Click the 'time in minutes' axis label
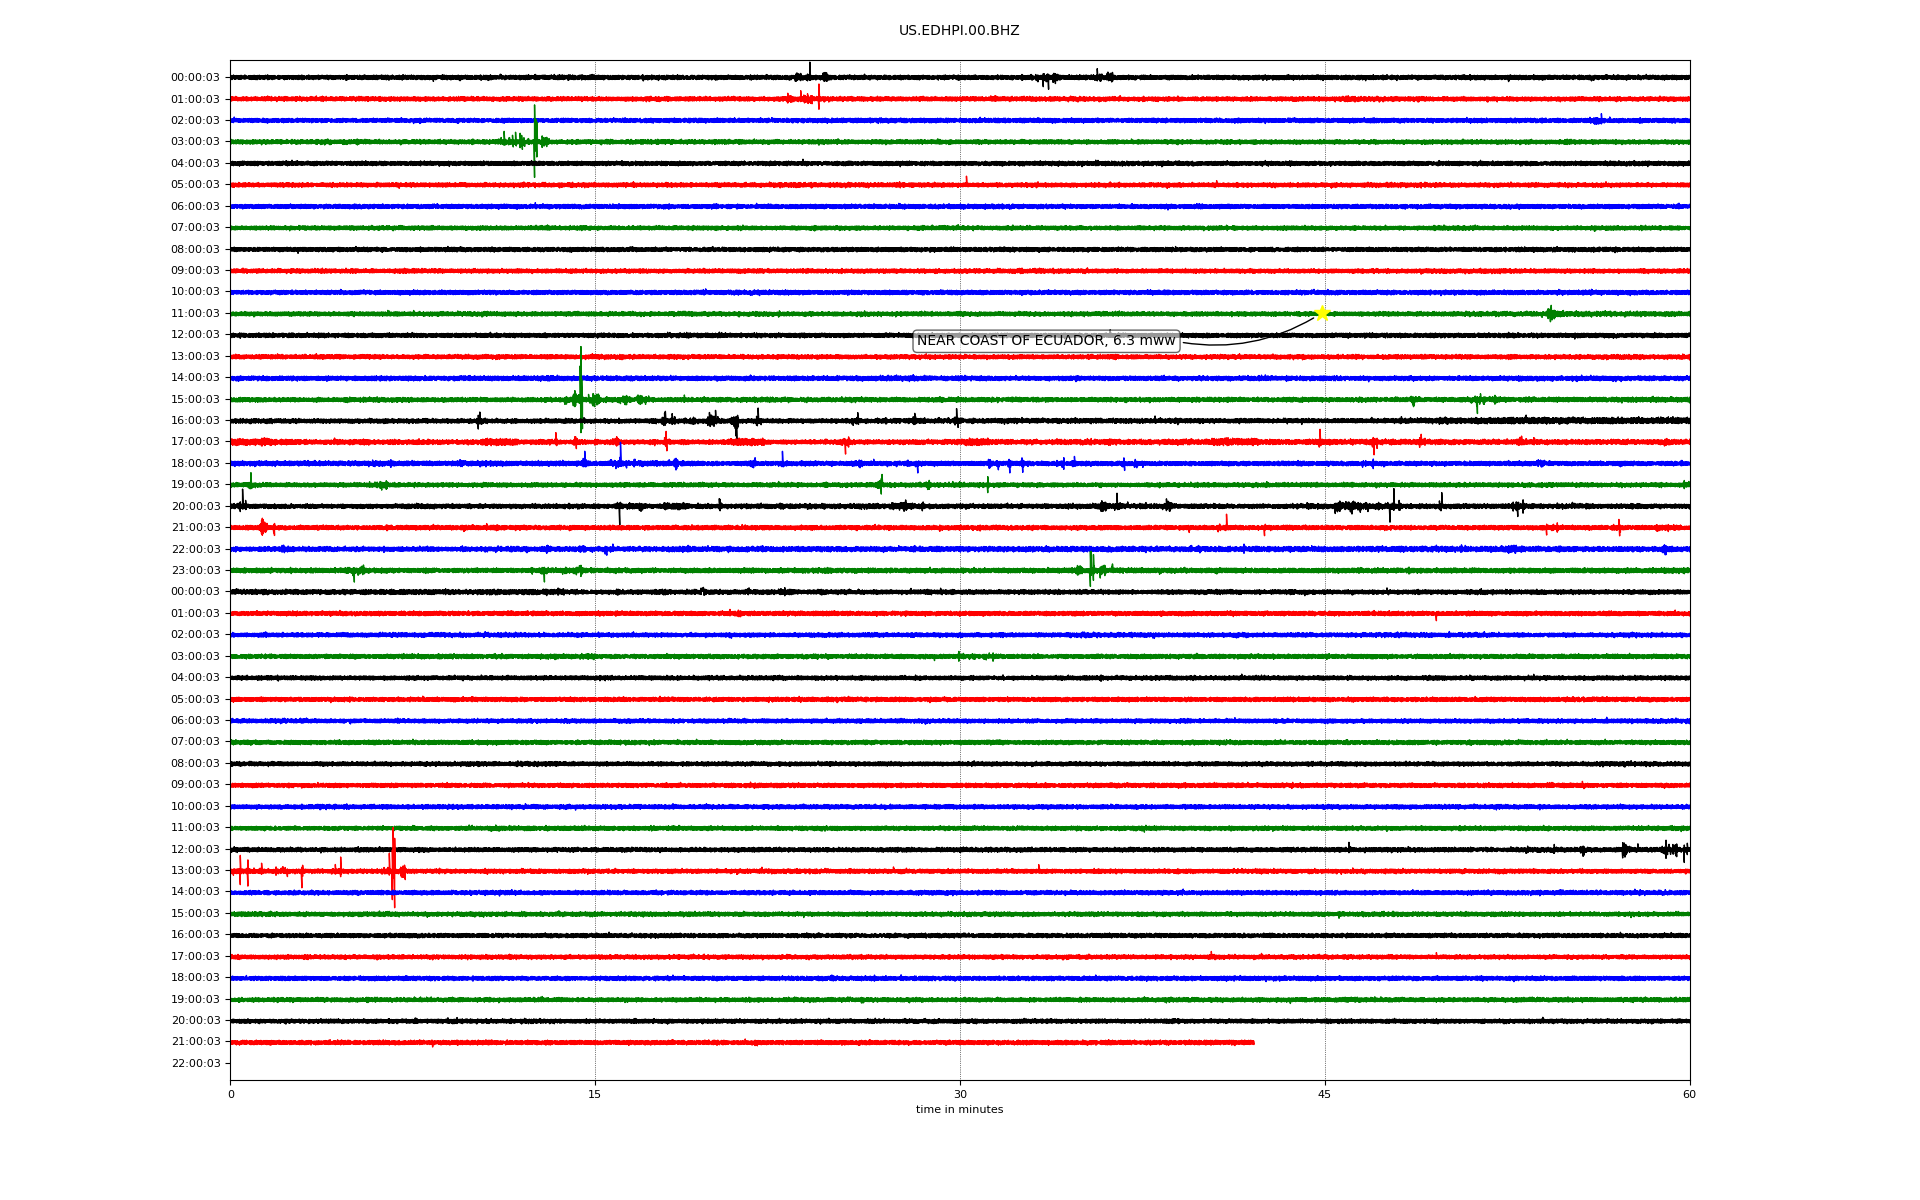Screen dimensions: 1920x1200 tap(958, 1110)
